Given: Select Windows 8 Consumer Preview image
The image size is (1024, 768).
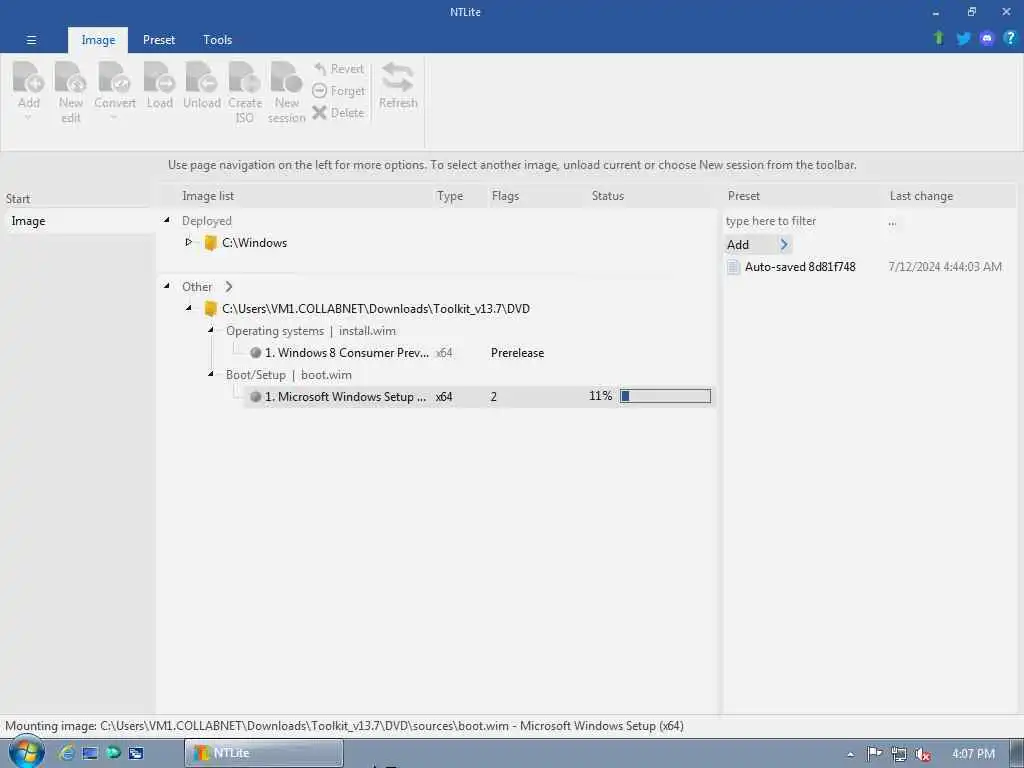Looking at the screenshot, I should point(347,353).
